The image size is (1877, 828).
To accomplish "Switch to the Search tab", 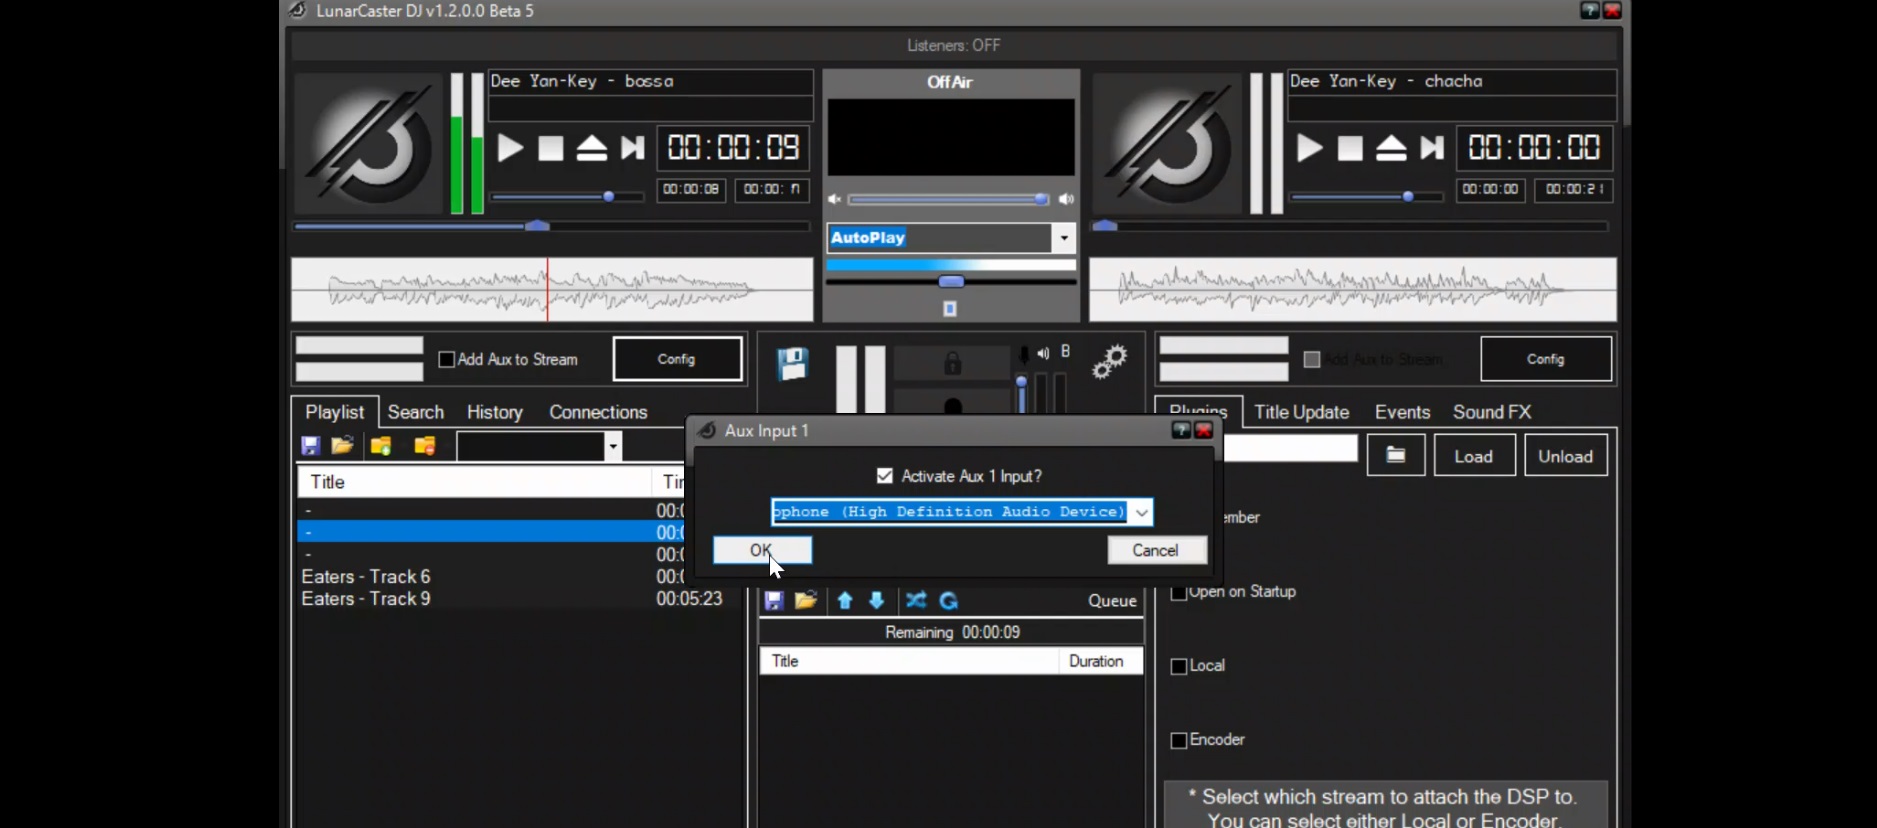I will point(416,412).
